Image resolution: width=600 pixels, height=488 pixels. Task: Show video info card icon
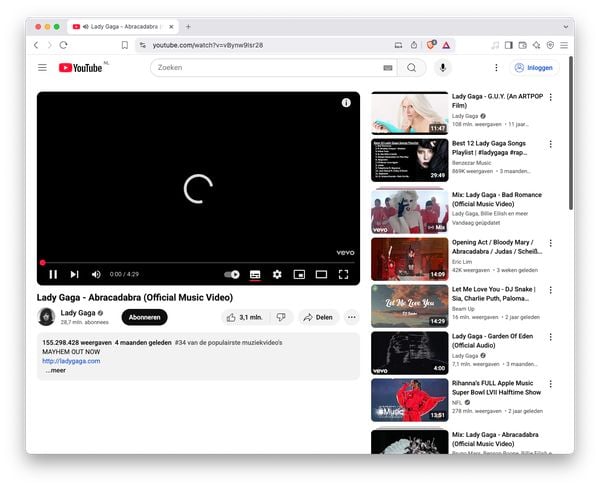pos(346,103)
